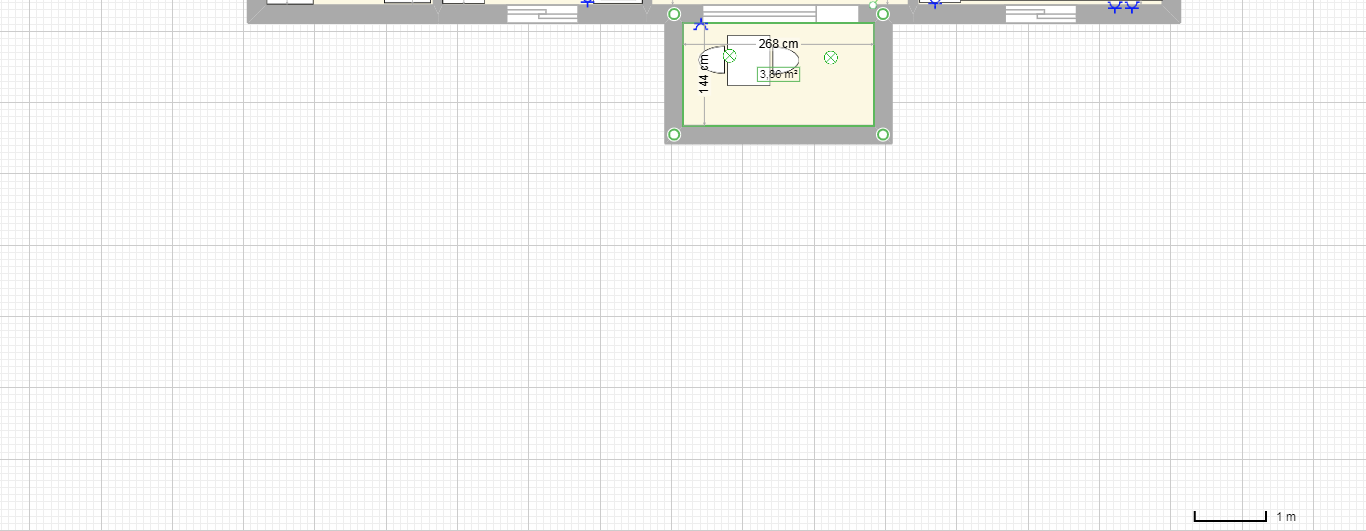Select the window in the right section of the long wall
The height and width of the screenshot is (531, 1366).
tap(1040, 14)
